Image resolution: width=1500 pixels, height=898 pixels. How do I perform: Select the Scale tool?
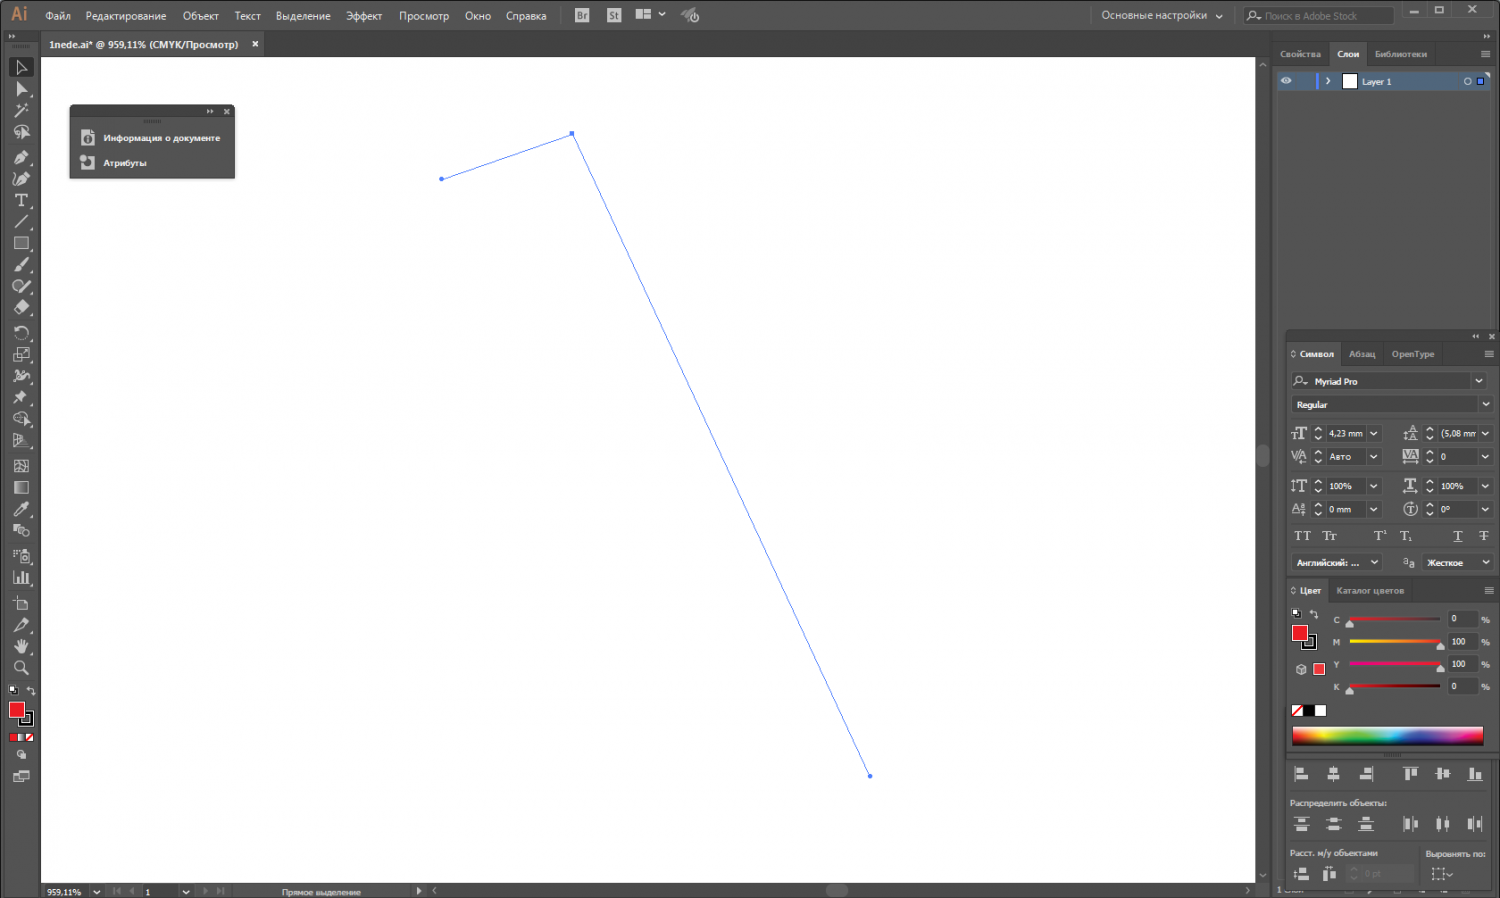coord(21,354)
